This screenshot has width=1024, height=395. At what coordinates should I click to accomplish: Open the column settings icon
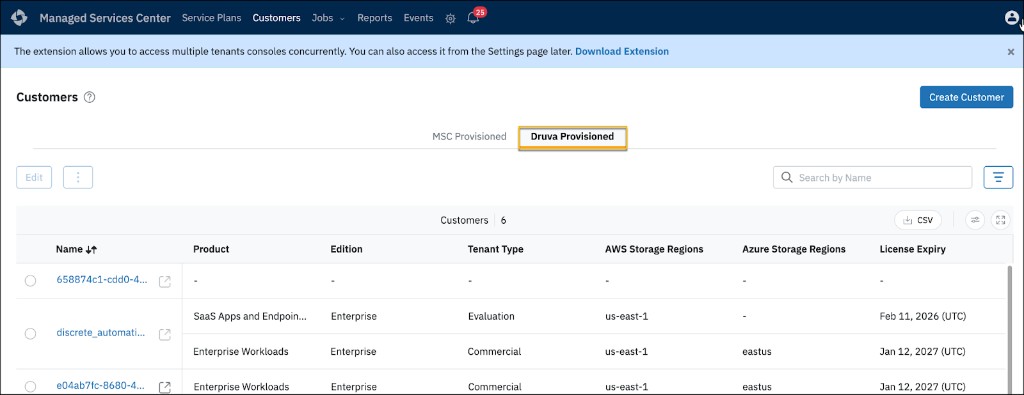975,220
